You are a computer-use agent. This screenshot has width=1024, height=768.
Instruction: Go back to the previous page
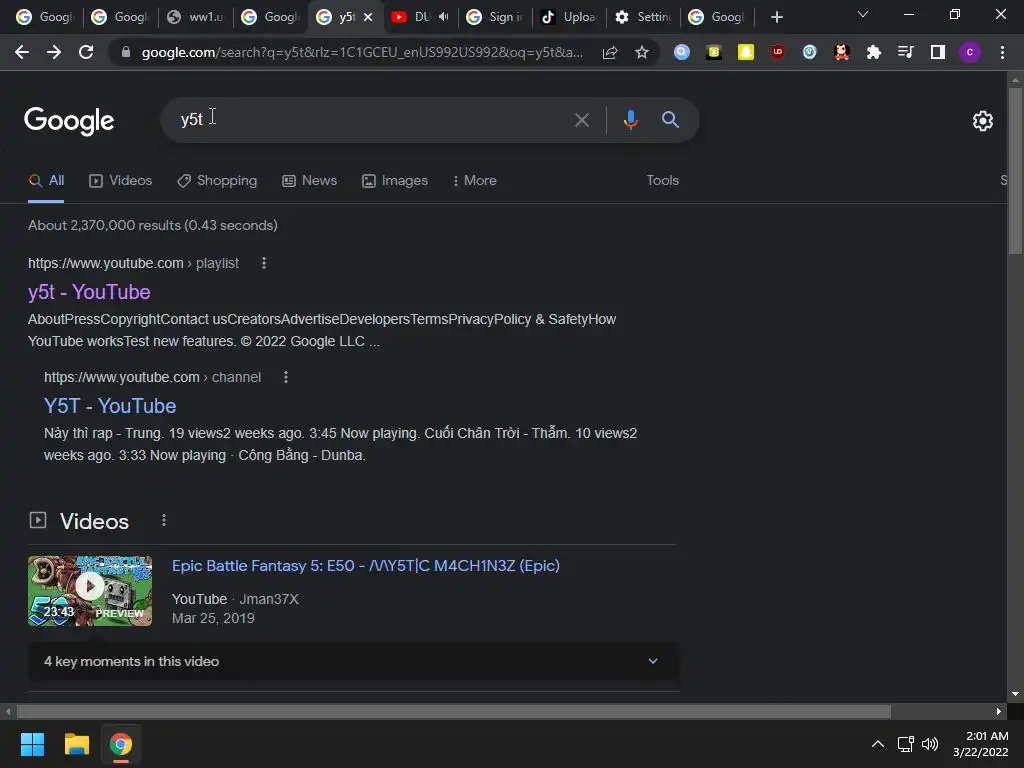point(22,52)
